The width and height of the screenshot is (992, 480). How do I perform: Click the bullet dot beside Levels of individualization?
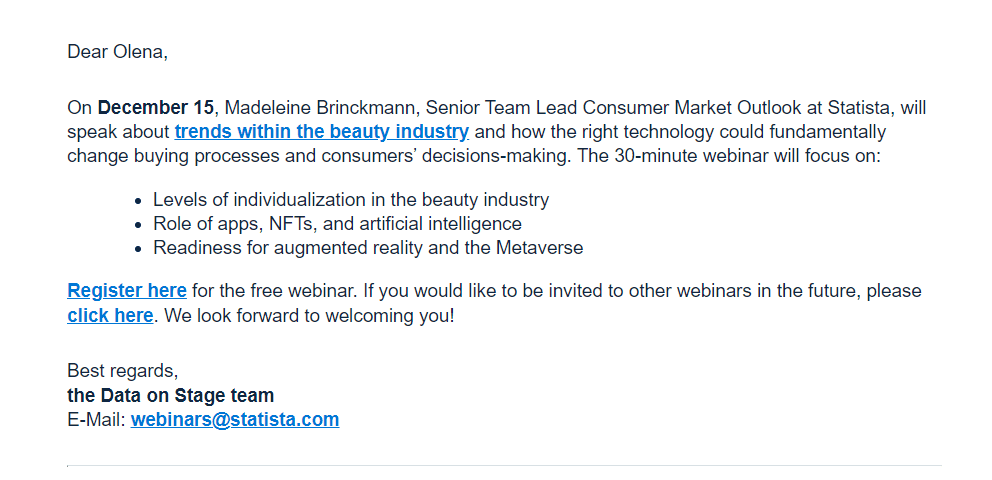tap(138, 201)
